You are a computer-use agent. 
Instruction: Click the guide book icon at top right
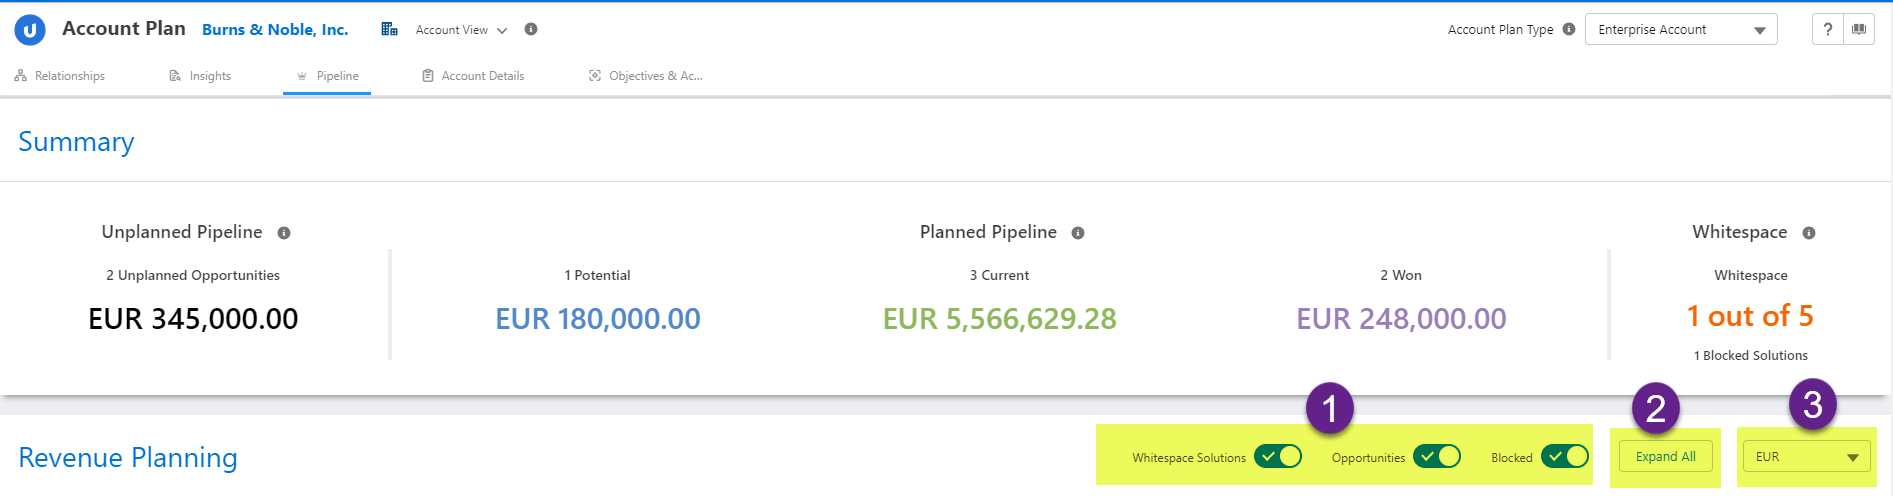(1859, 29)
